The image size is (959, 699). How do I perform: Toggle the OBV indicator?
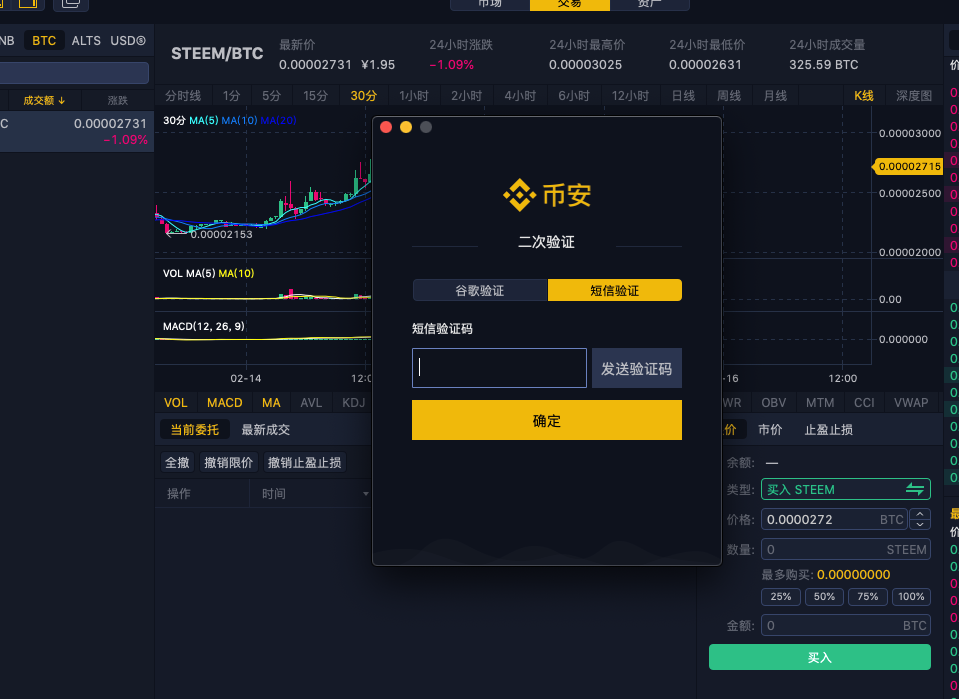[x=774, y=402]
